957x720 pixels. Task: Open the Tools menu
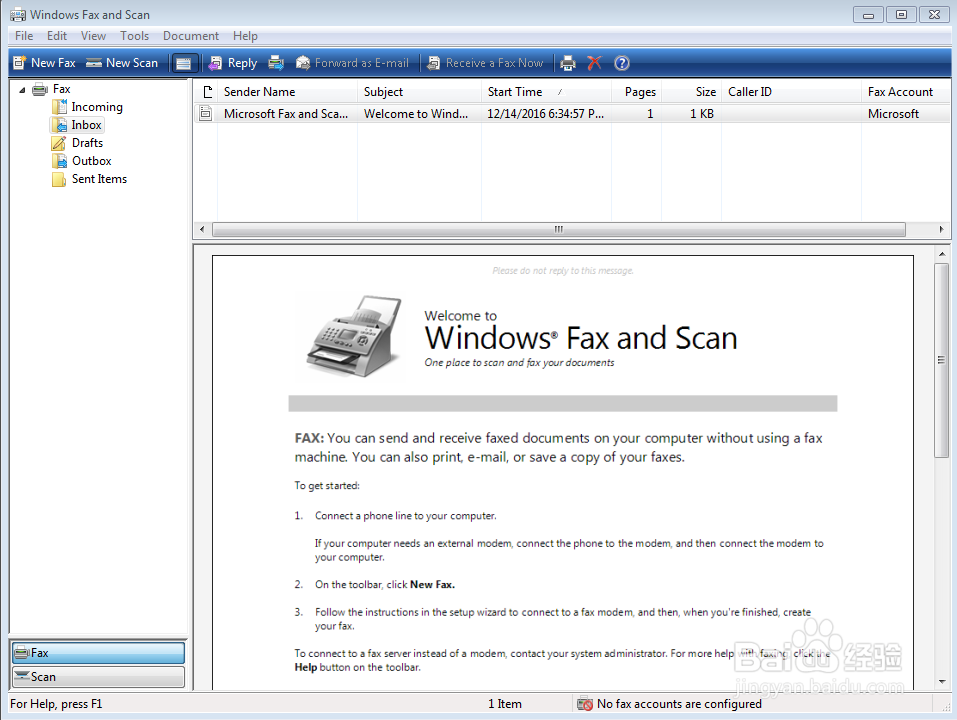[134, 36]
